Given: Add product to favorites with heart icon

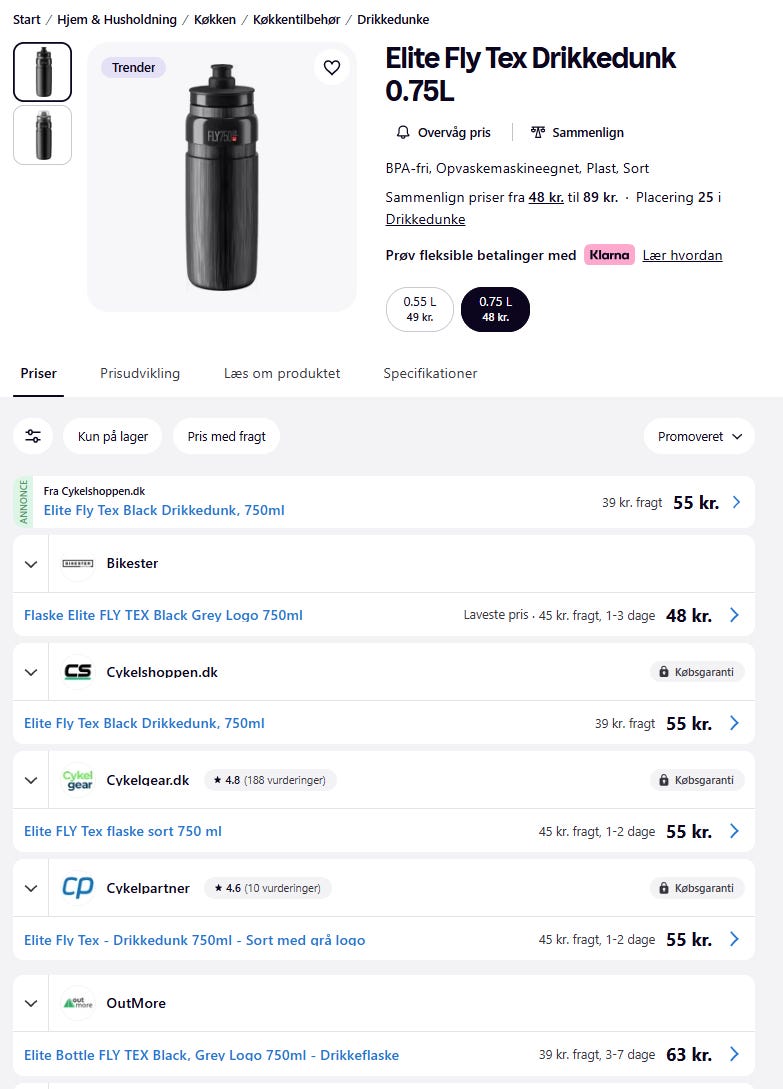Looking at the screenshot, I should coord(332,68).
